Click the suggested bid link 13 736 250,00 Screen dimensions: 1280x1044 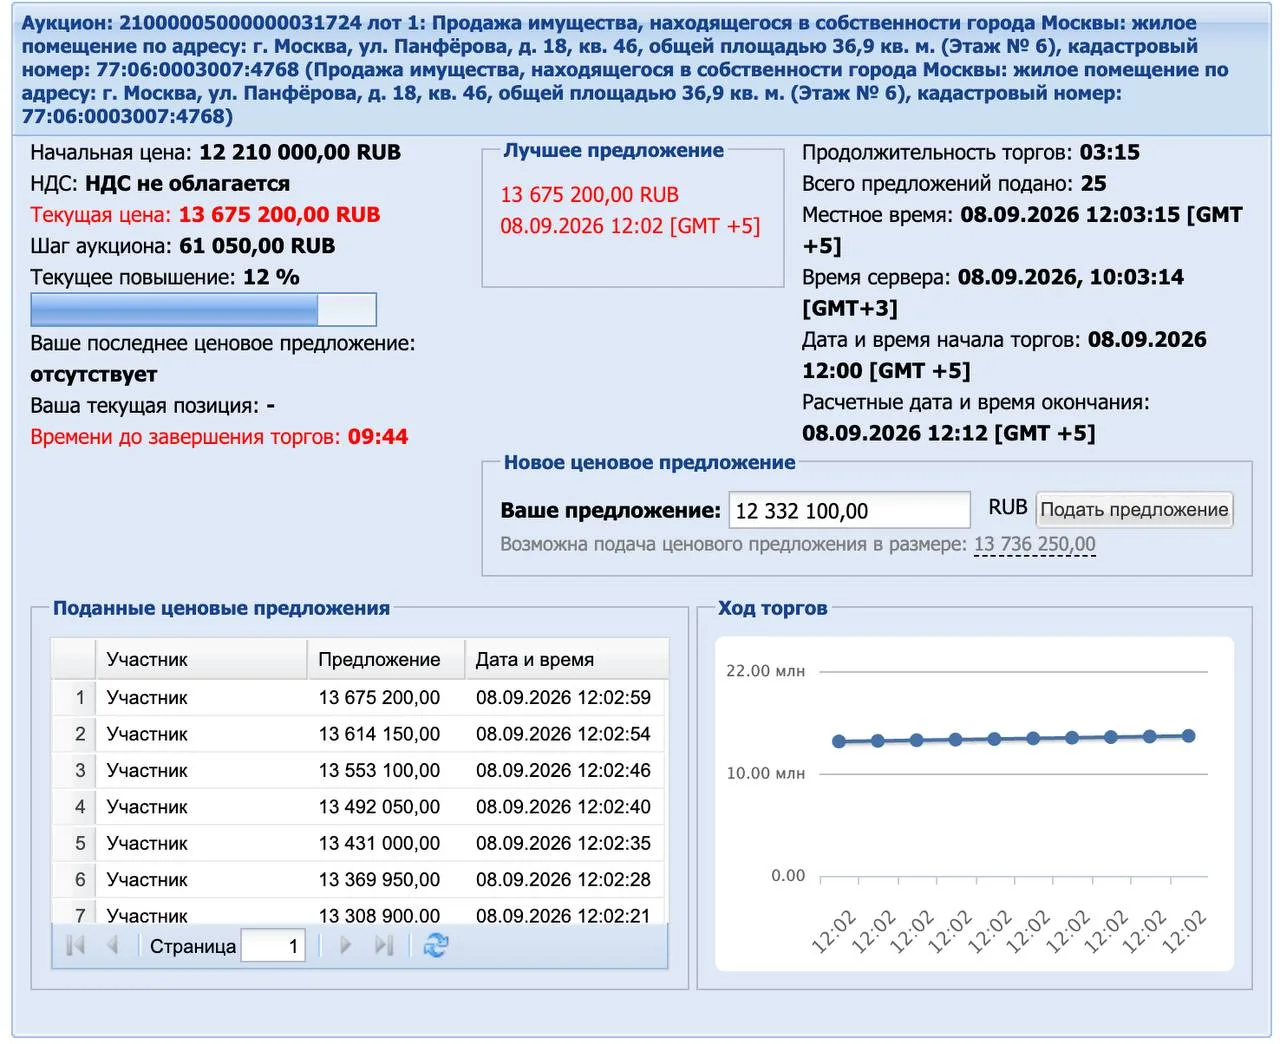pos(1035,544)
